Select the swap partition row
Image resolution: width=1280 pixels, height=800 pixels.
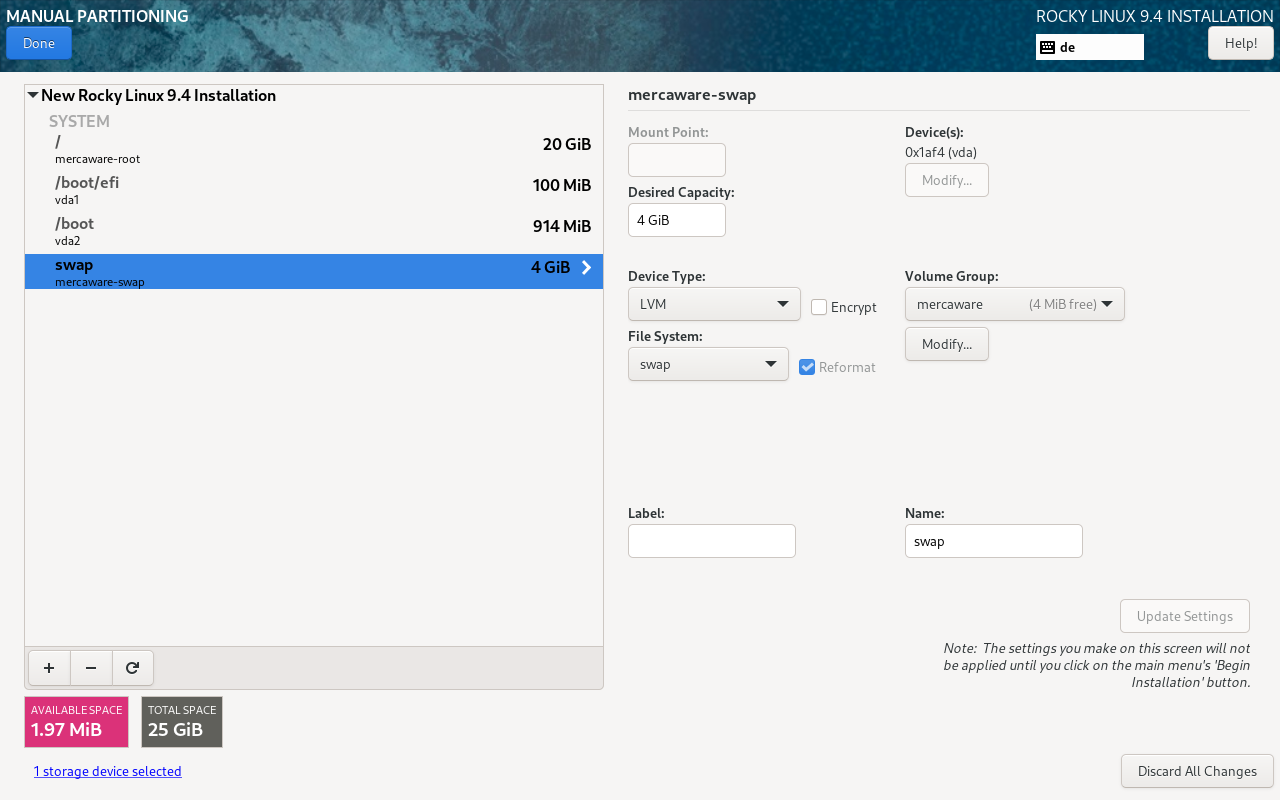pos(314,271)
